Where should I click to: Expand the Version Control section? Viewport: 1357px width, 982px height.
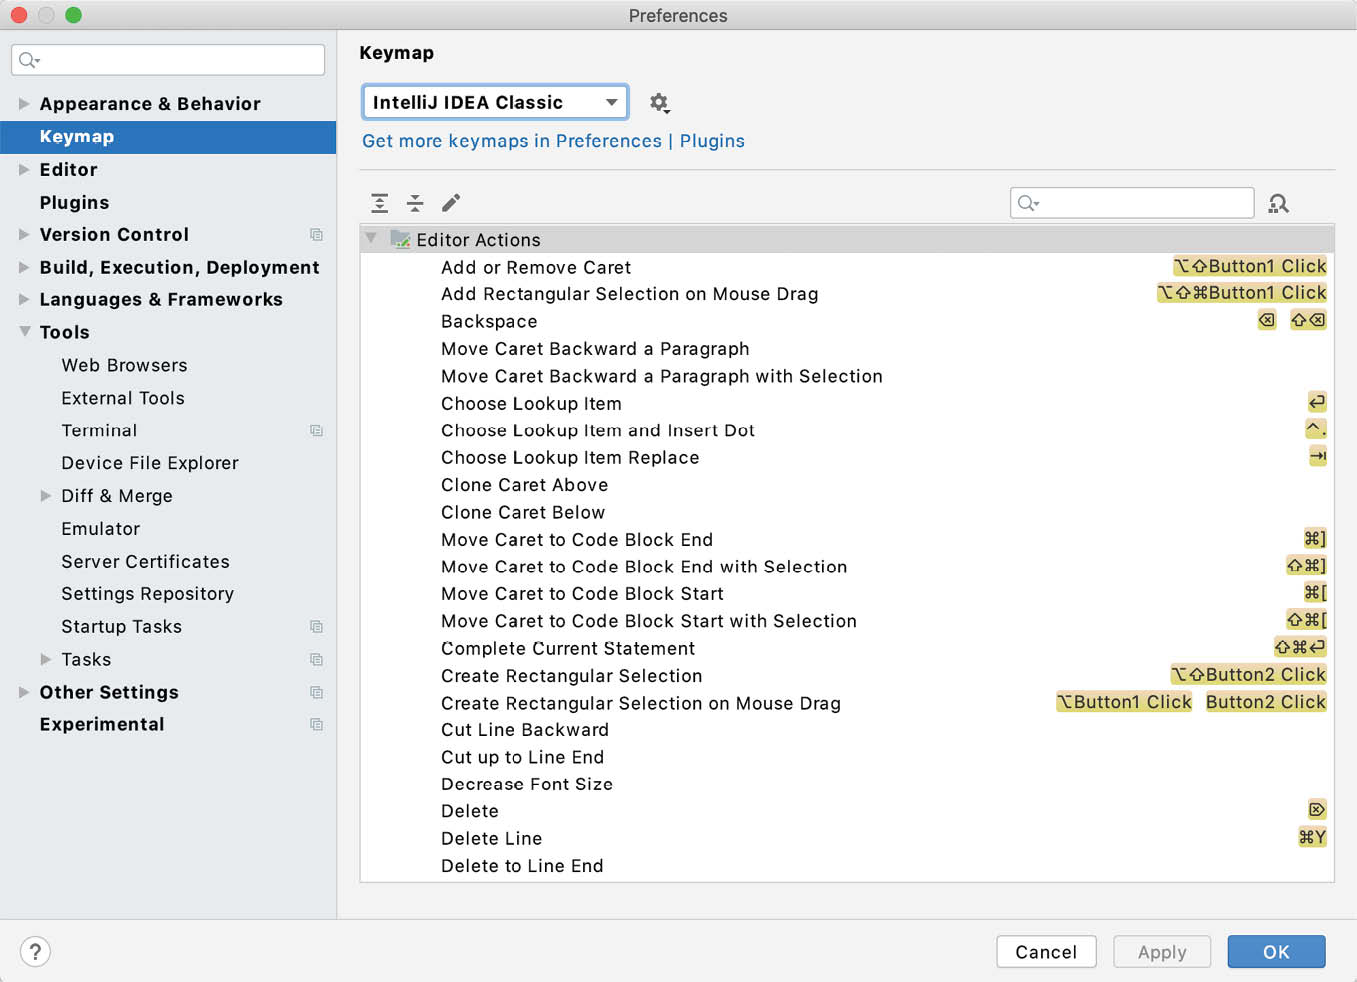click(24, 234)
